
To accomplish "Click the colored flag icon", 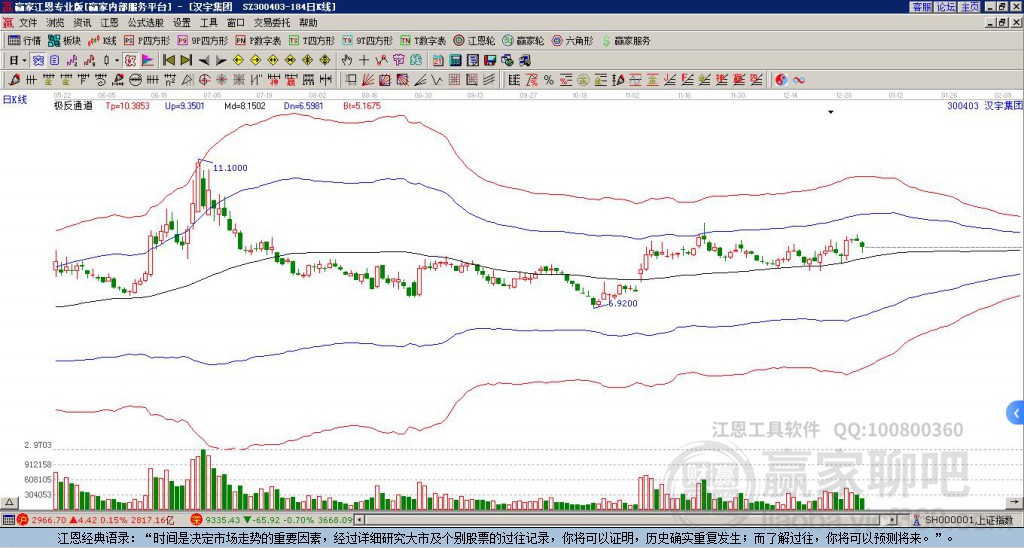I will [x=148, y=61].
